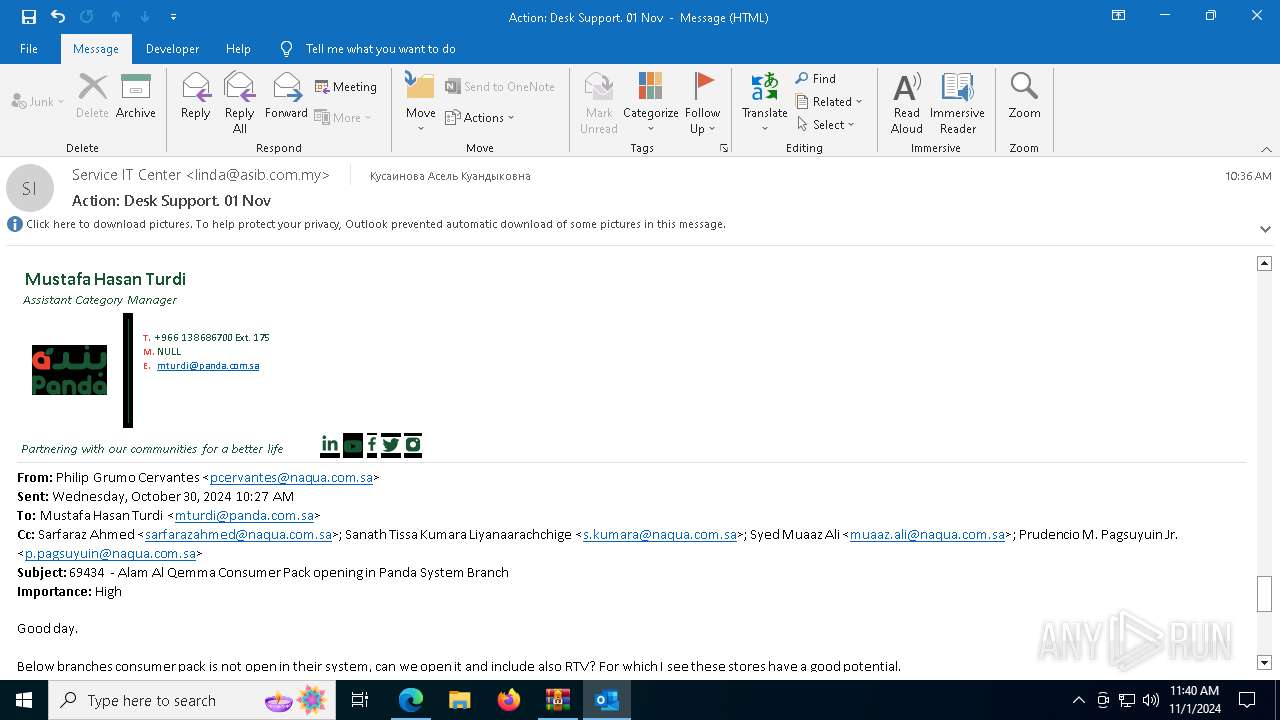1280x720 pixels.
Task: Open the p.pagsuyuin@naqua.com.sa link
Action: pyautogui.click(x=110, y=554)
